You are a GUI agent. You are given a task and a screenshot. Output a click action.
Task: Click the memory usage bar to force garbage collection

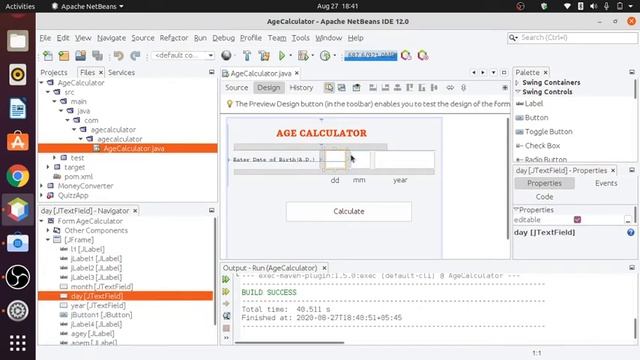coord(370,56)
